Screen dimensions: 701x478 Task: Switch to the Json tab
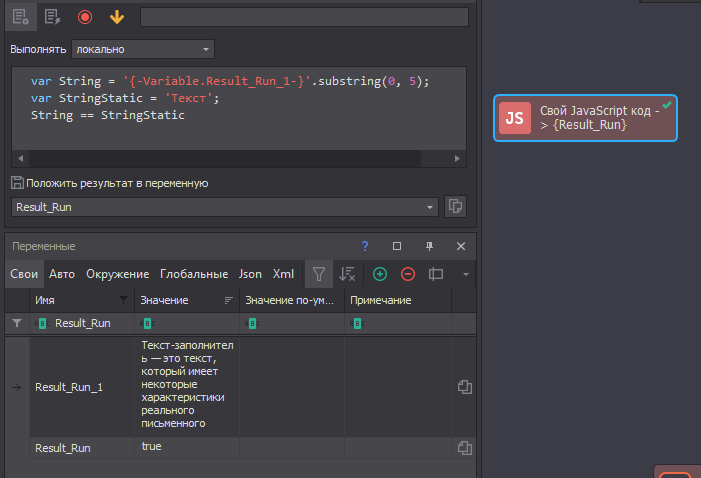click(250, 274)
